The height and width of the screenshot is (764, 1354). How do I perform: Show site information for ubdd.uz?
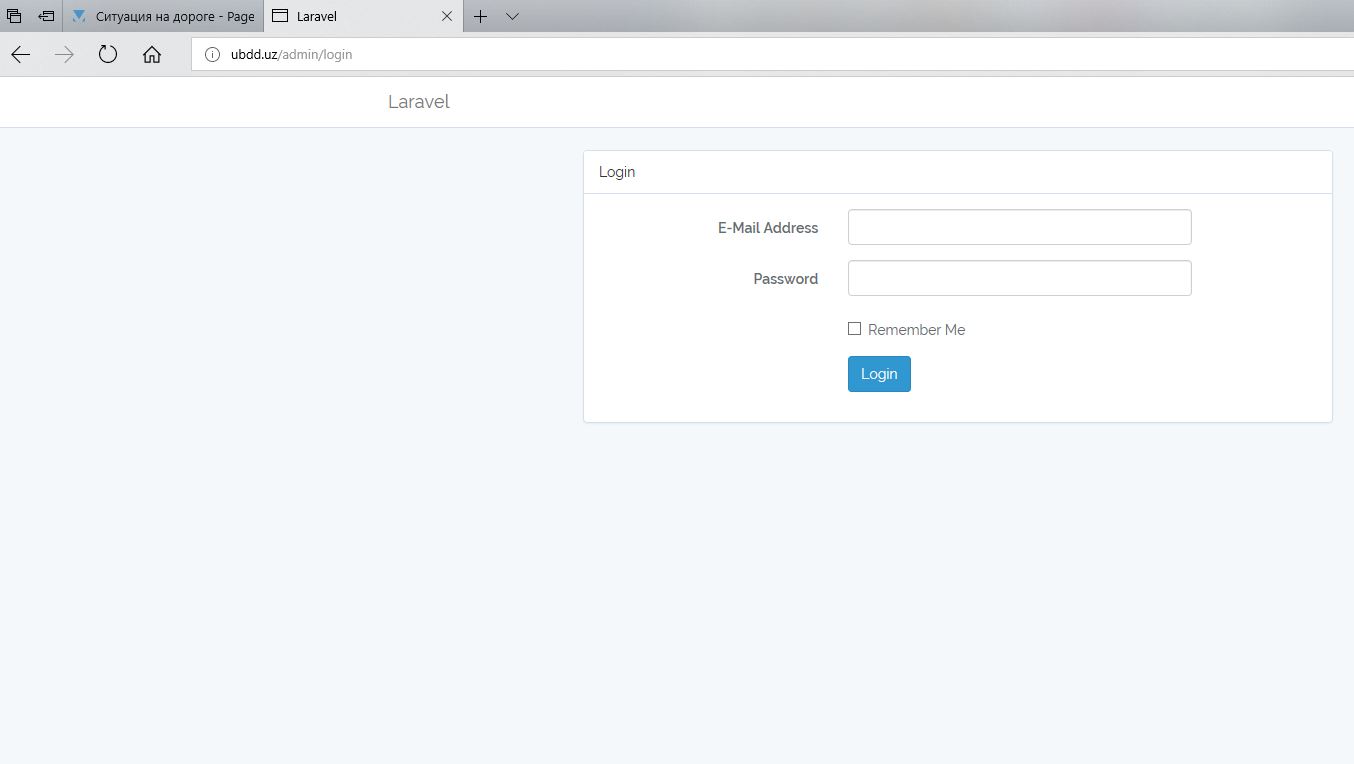pyautogui.click(x=212, y=55)
